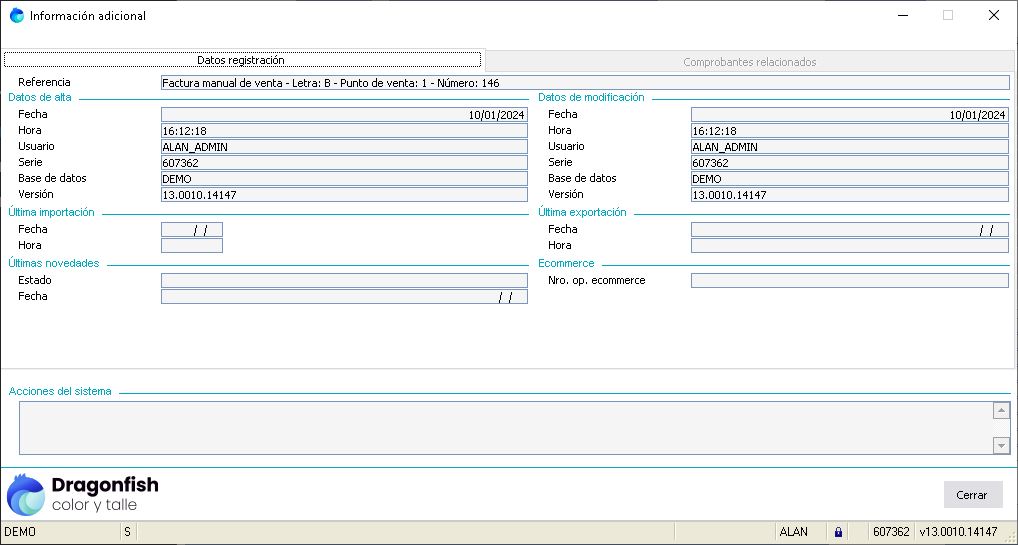Select the Datos de alta Fecha field
The width and height of the screenshot is (1018, 545).
344,115
